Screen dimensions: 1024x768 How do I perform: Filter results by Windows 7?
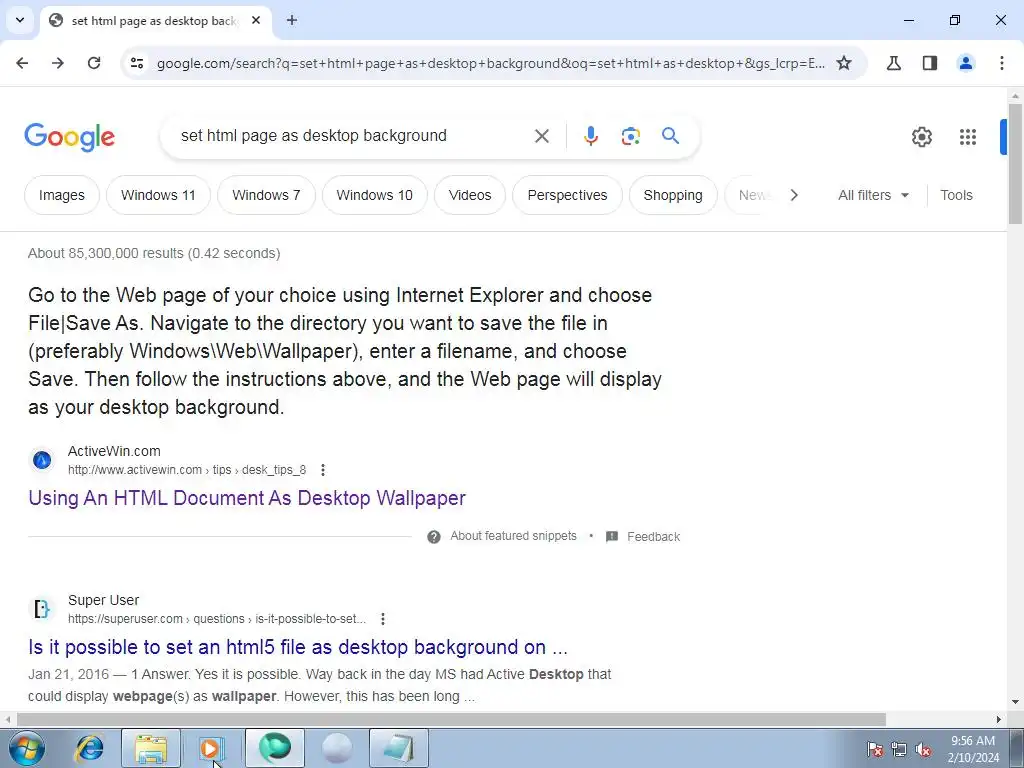266,195
